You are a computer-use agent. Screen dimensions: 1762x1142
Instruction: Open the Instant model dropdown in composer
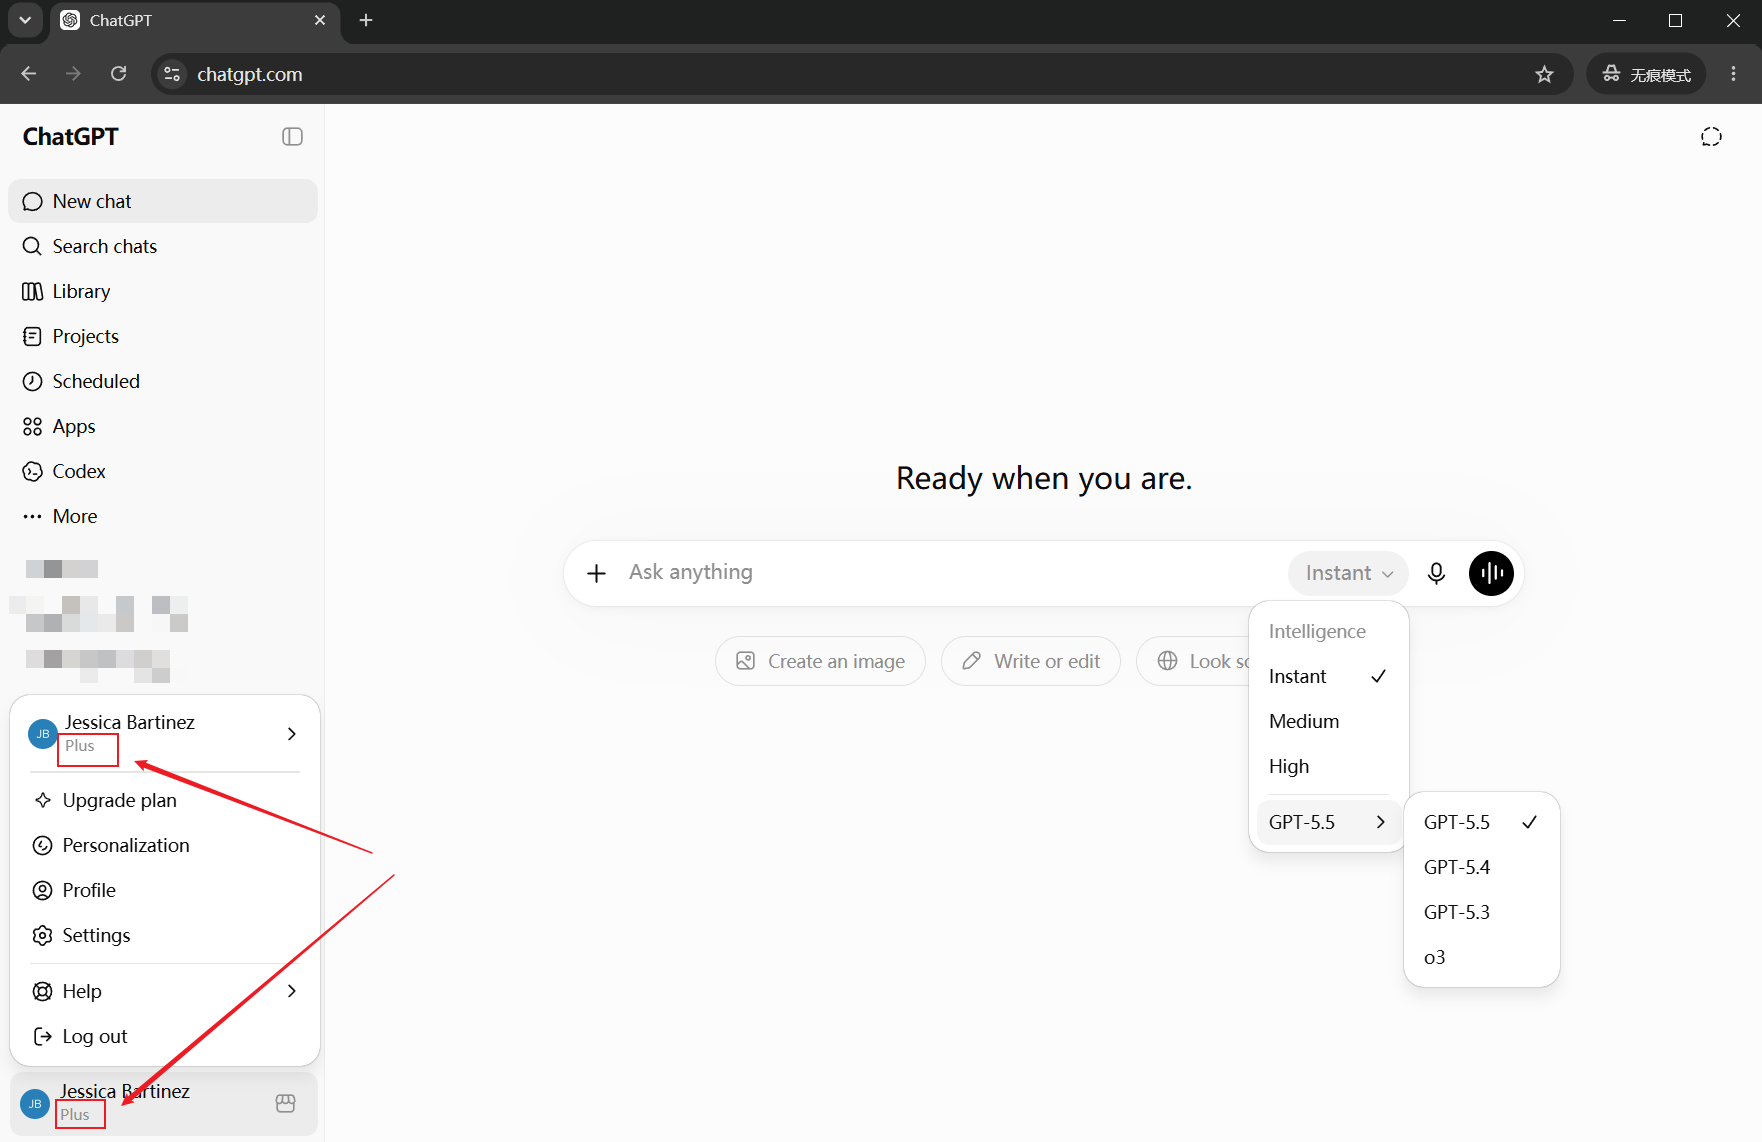click(x=1348, y=573)
